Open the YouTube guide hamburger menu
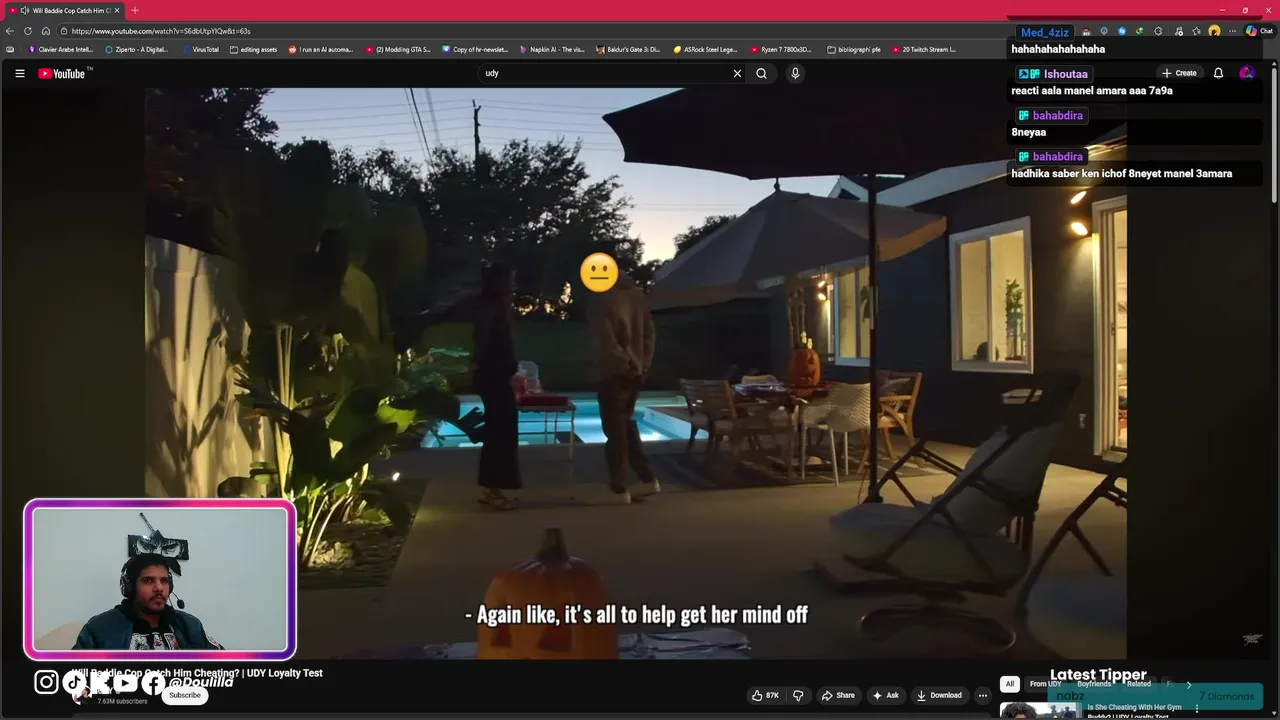The height and width of the screenshot is (720, 1280). pyautogui.click(x=19, y=73)
